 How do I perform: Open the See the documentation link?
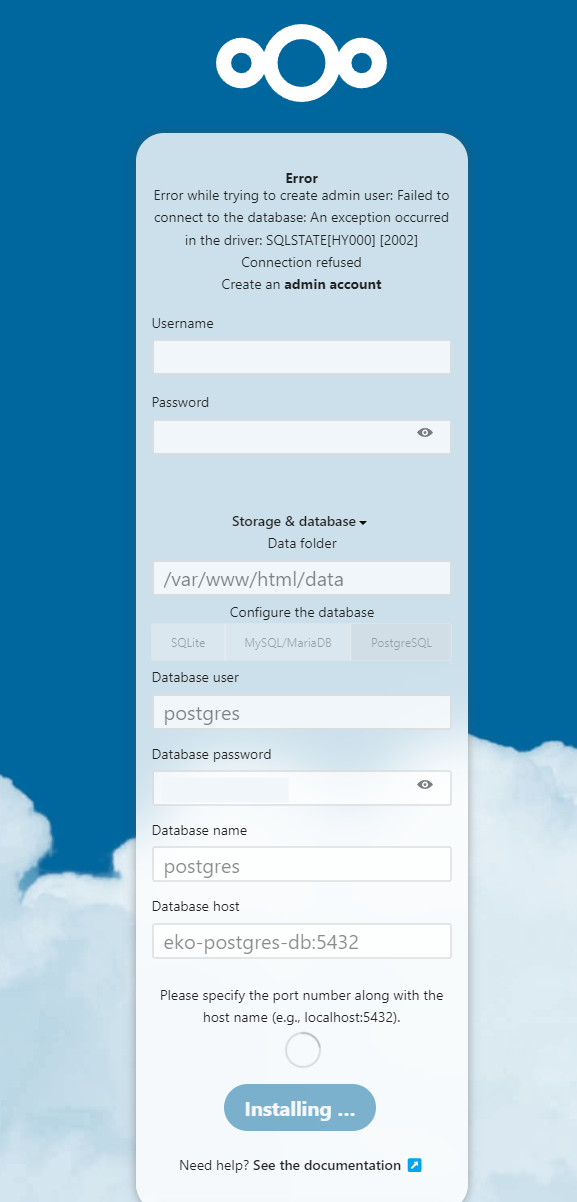click(x=327, y=1165)
